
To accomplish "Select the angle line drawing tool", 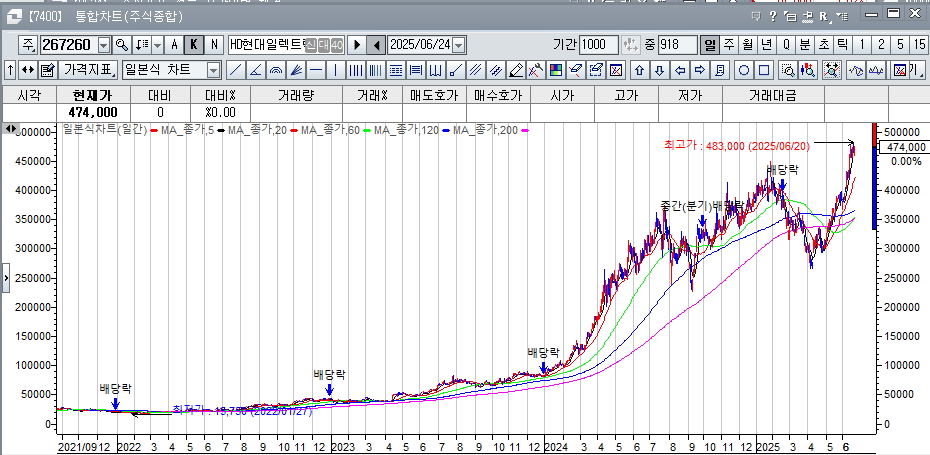I will 255,70.
